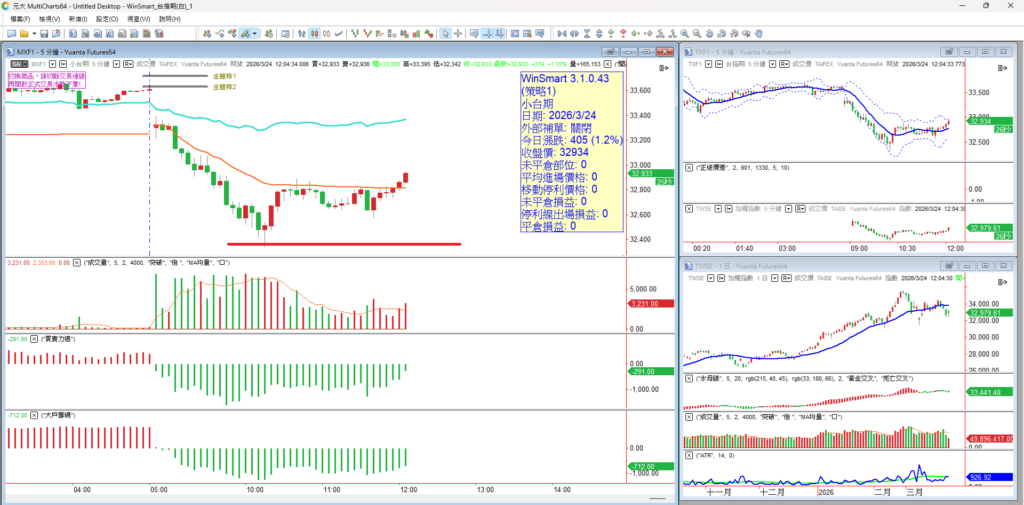Image resolution: width=1024 pixels, height=505 pixels.
Task: Switch chart style to candlestick icon
Action: (x=315, y=33)
